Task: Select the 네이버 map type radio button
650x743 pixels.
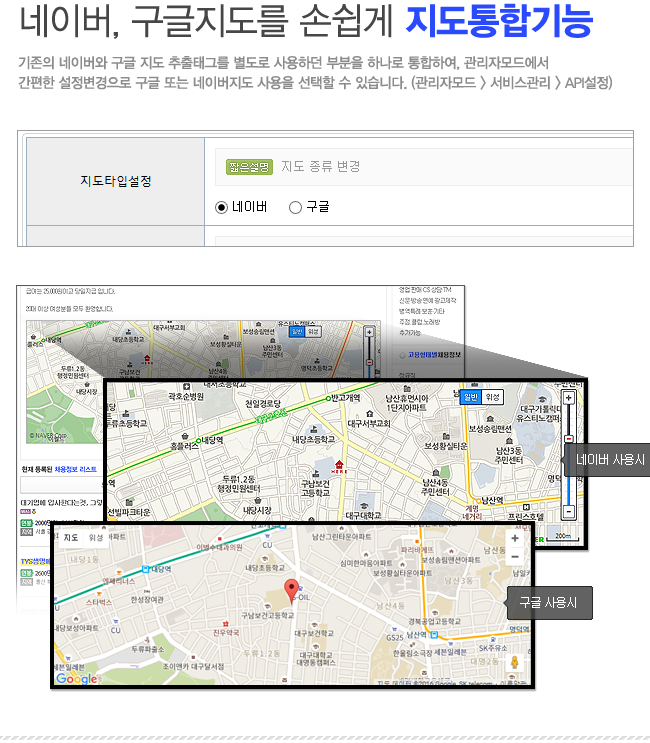Action: click(x=221, y=208)
